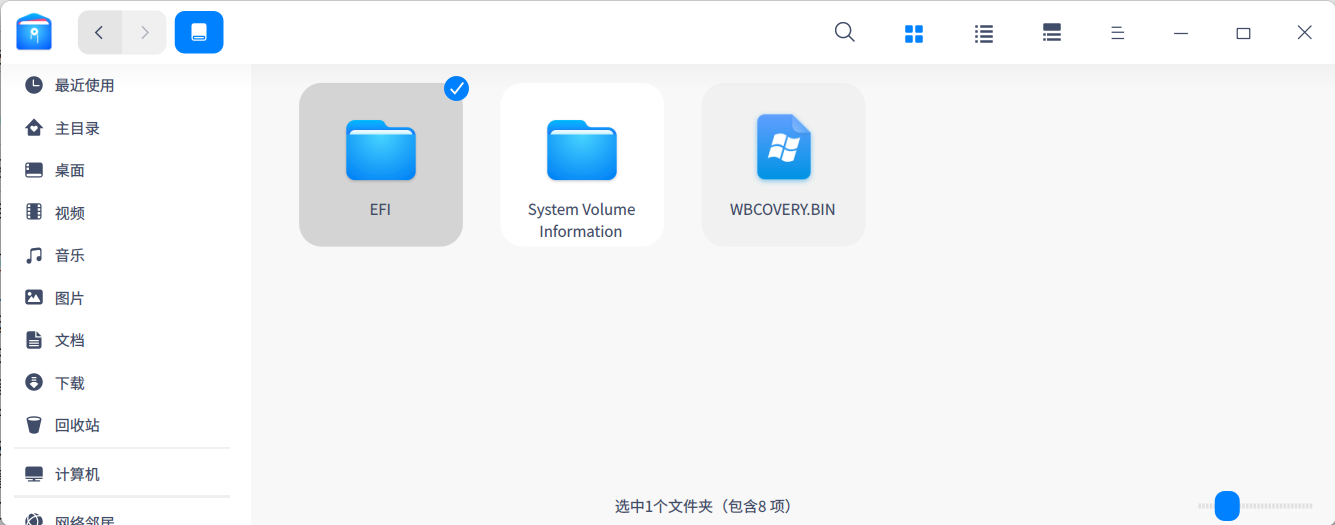Switch to tree column view
This screenshot has width=1335, height=525.
[x=1052, y=33]
